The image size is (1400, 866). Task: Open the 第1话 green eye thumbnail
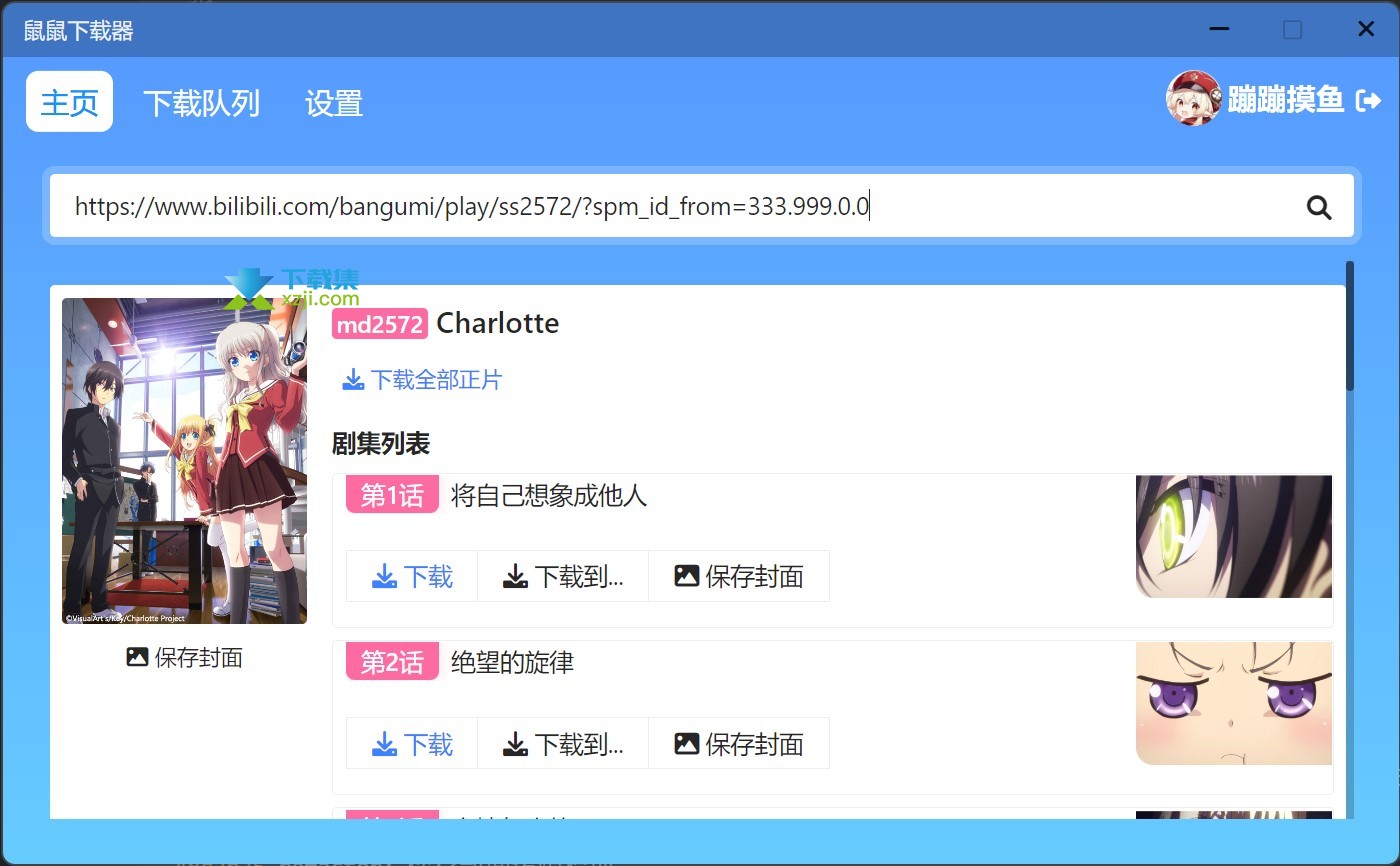[x=1234, y=536]
